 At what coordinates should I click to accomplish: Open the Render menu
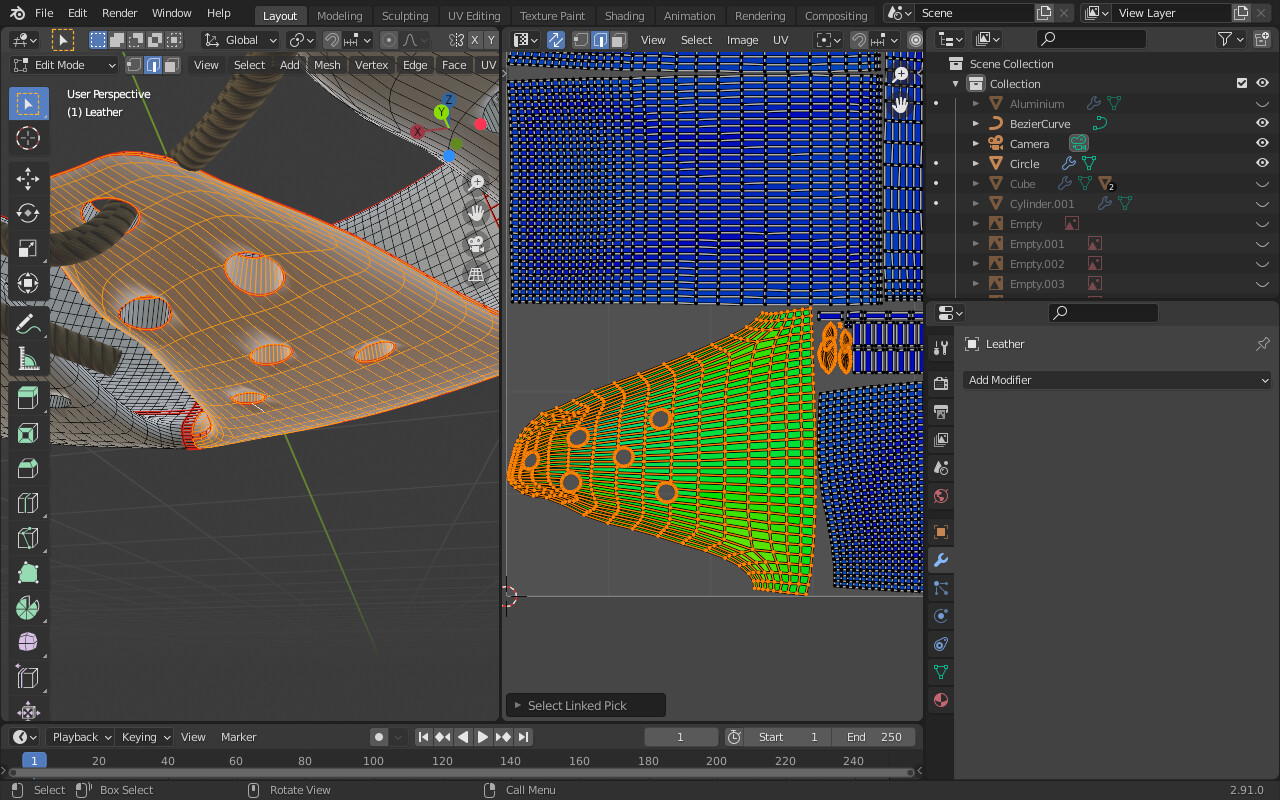click(119, 13)
